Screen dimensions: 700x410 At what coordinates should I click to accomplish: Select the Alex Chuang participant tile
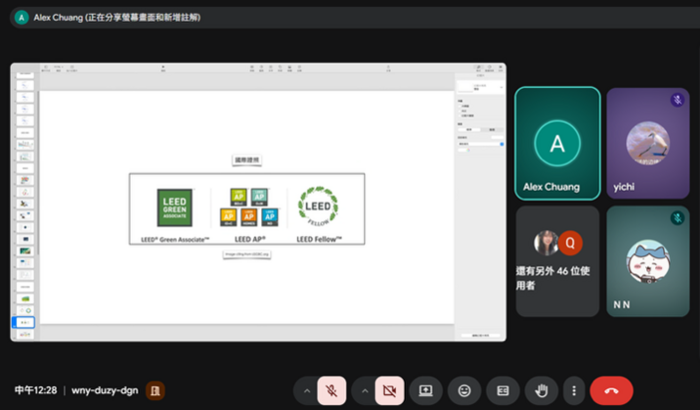(x=557, y=143)
